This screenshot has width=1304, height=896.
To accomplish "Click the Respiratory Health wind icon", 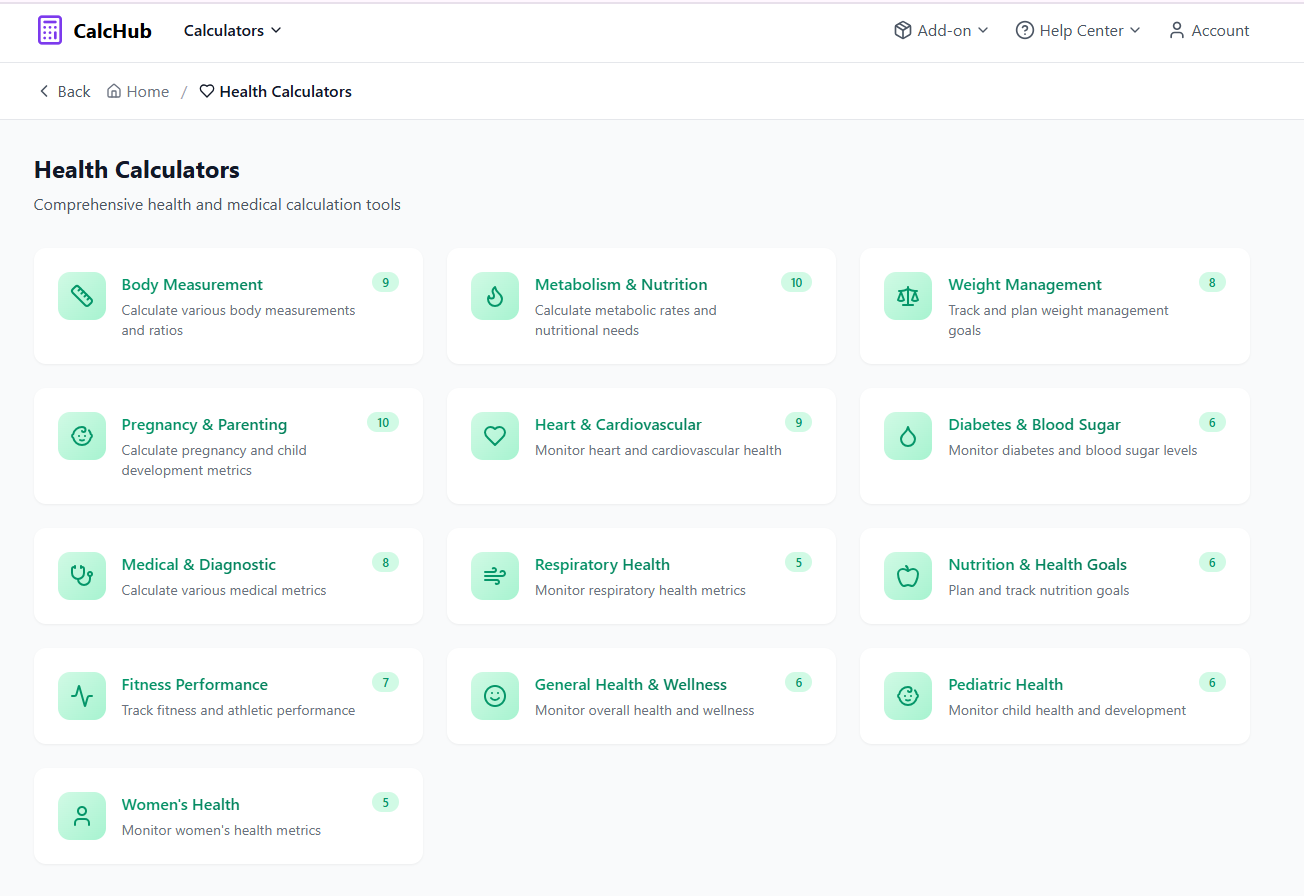I will click(495, 576).
